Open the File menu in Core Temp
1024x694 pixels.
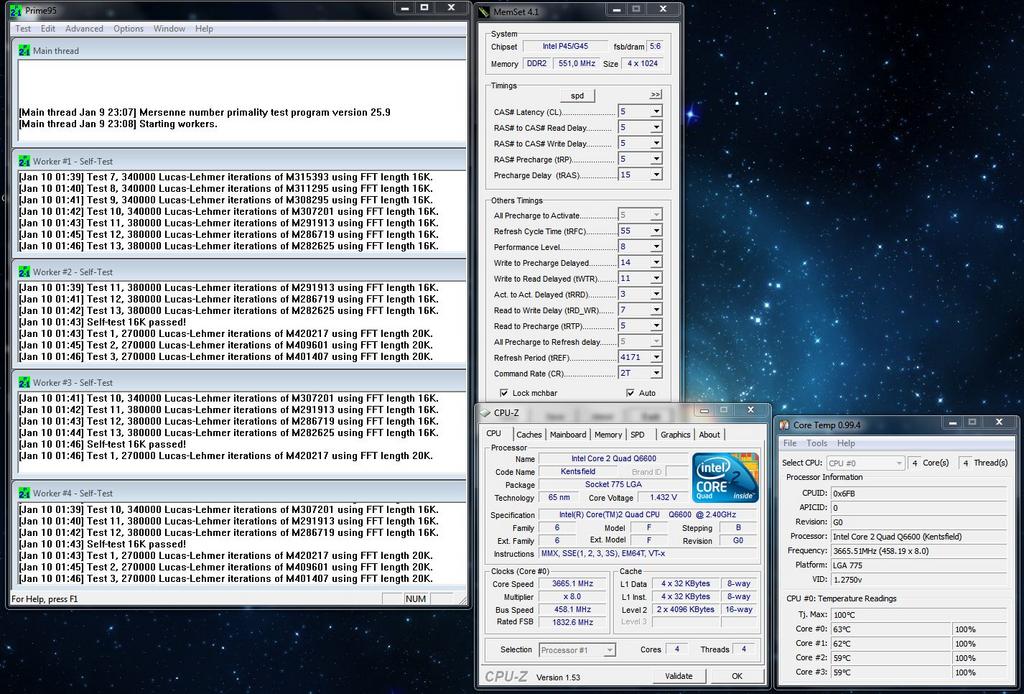790,443
